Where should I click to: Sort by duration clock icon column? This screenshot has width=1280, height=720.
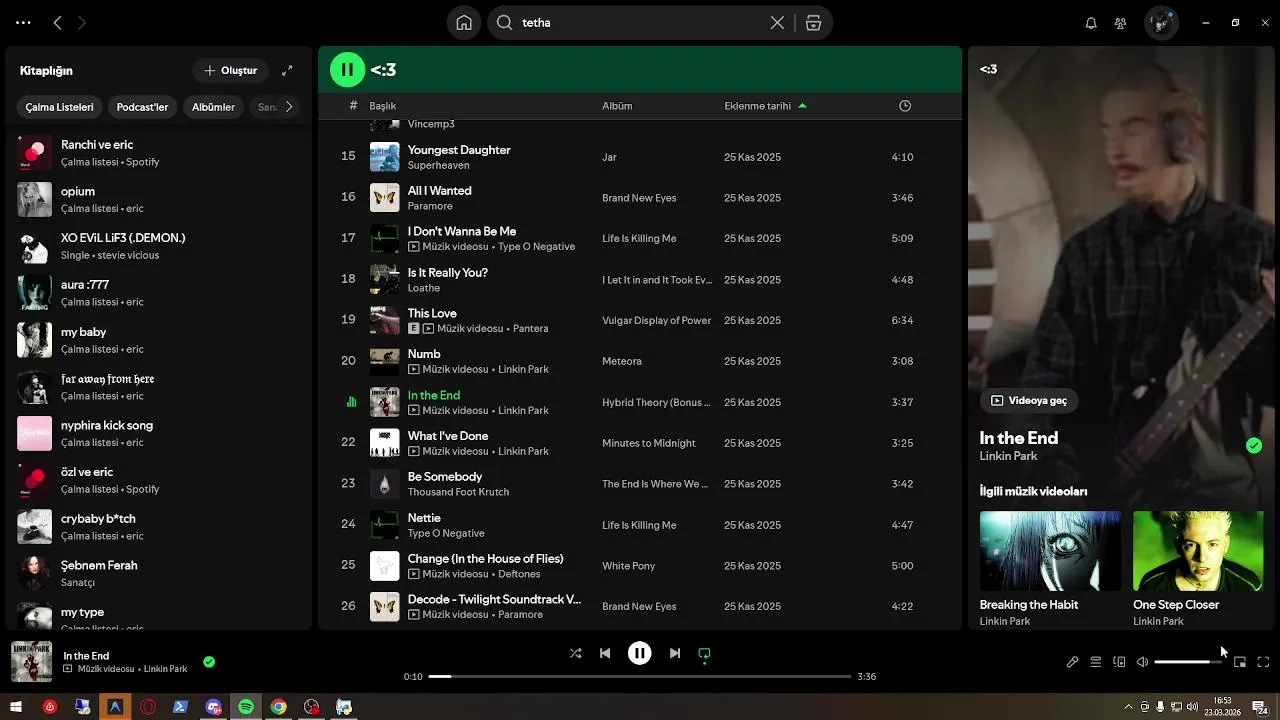905,106
